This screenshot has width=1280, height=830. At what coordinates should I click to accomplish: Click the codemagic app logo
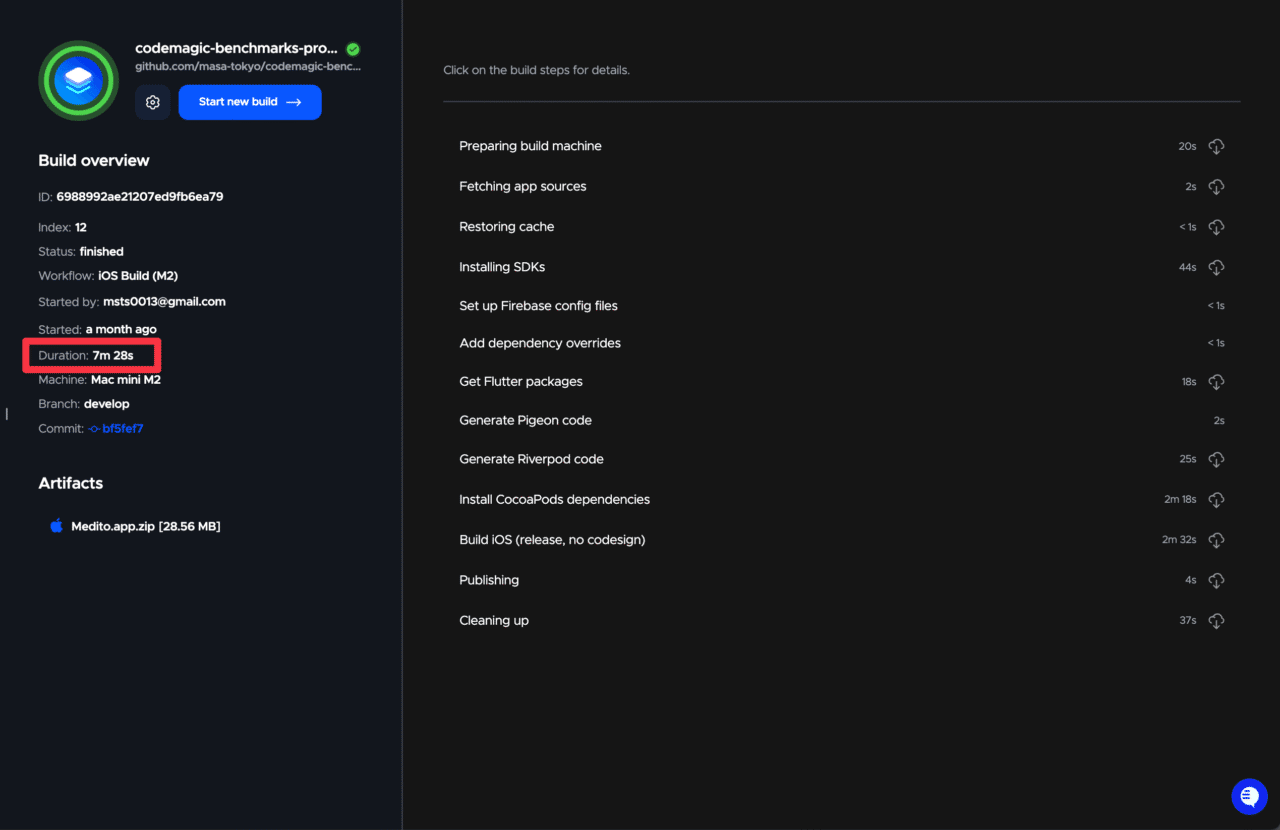click(78, 80)
